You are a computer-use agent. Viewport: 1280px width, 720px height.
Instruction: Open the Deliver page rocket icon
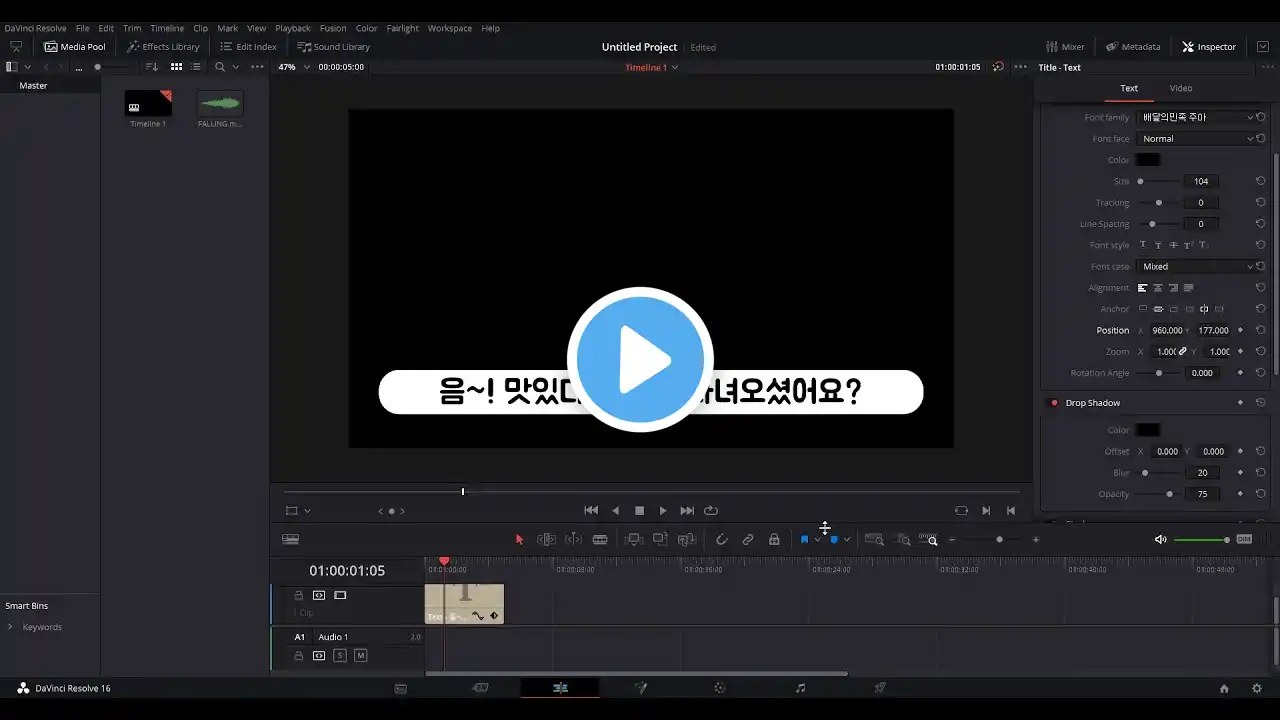(880, 688)
